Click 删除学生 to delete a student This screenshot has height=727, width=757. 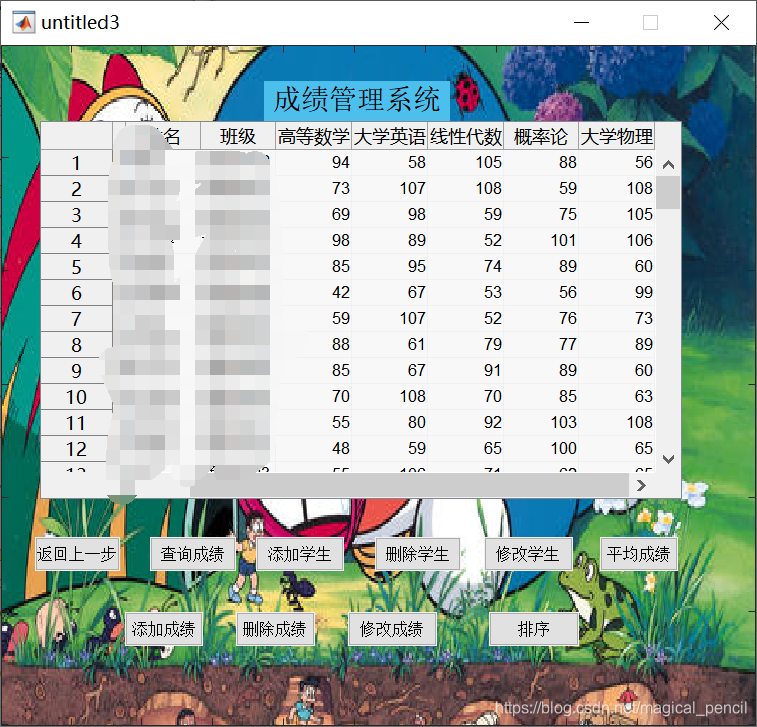(x=417, y=554)
